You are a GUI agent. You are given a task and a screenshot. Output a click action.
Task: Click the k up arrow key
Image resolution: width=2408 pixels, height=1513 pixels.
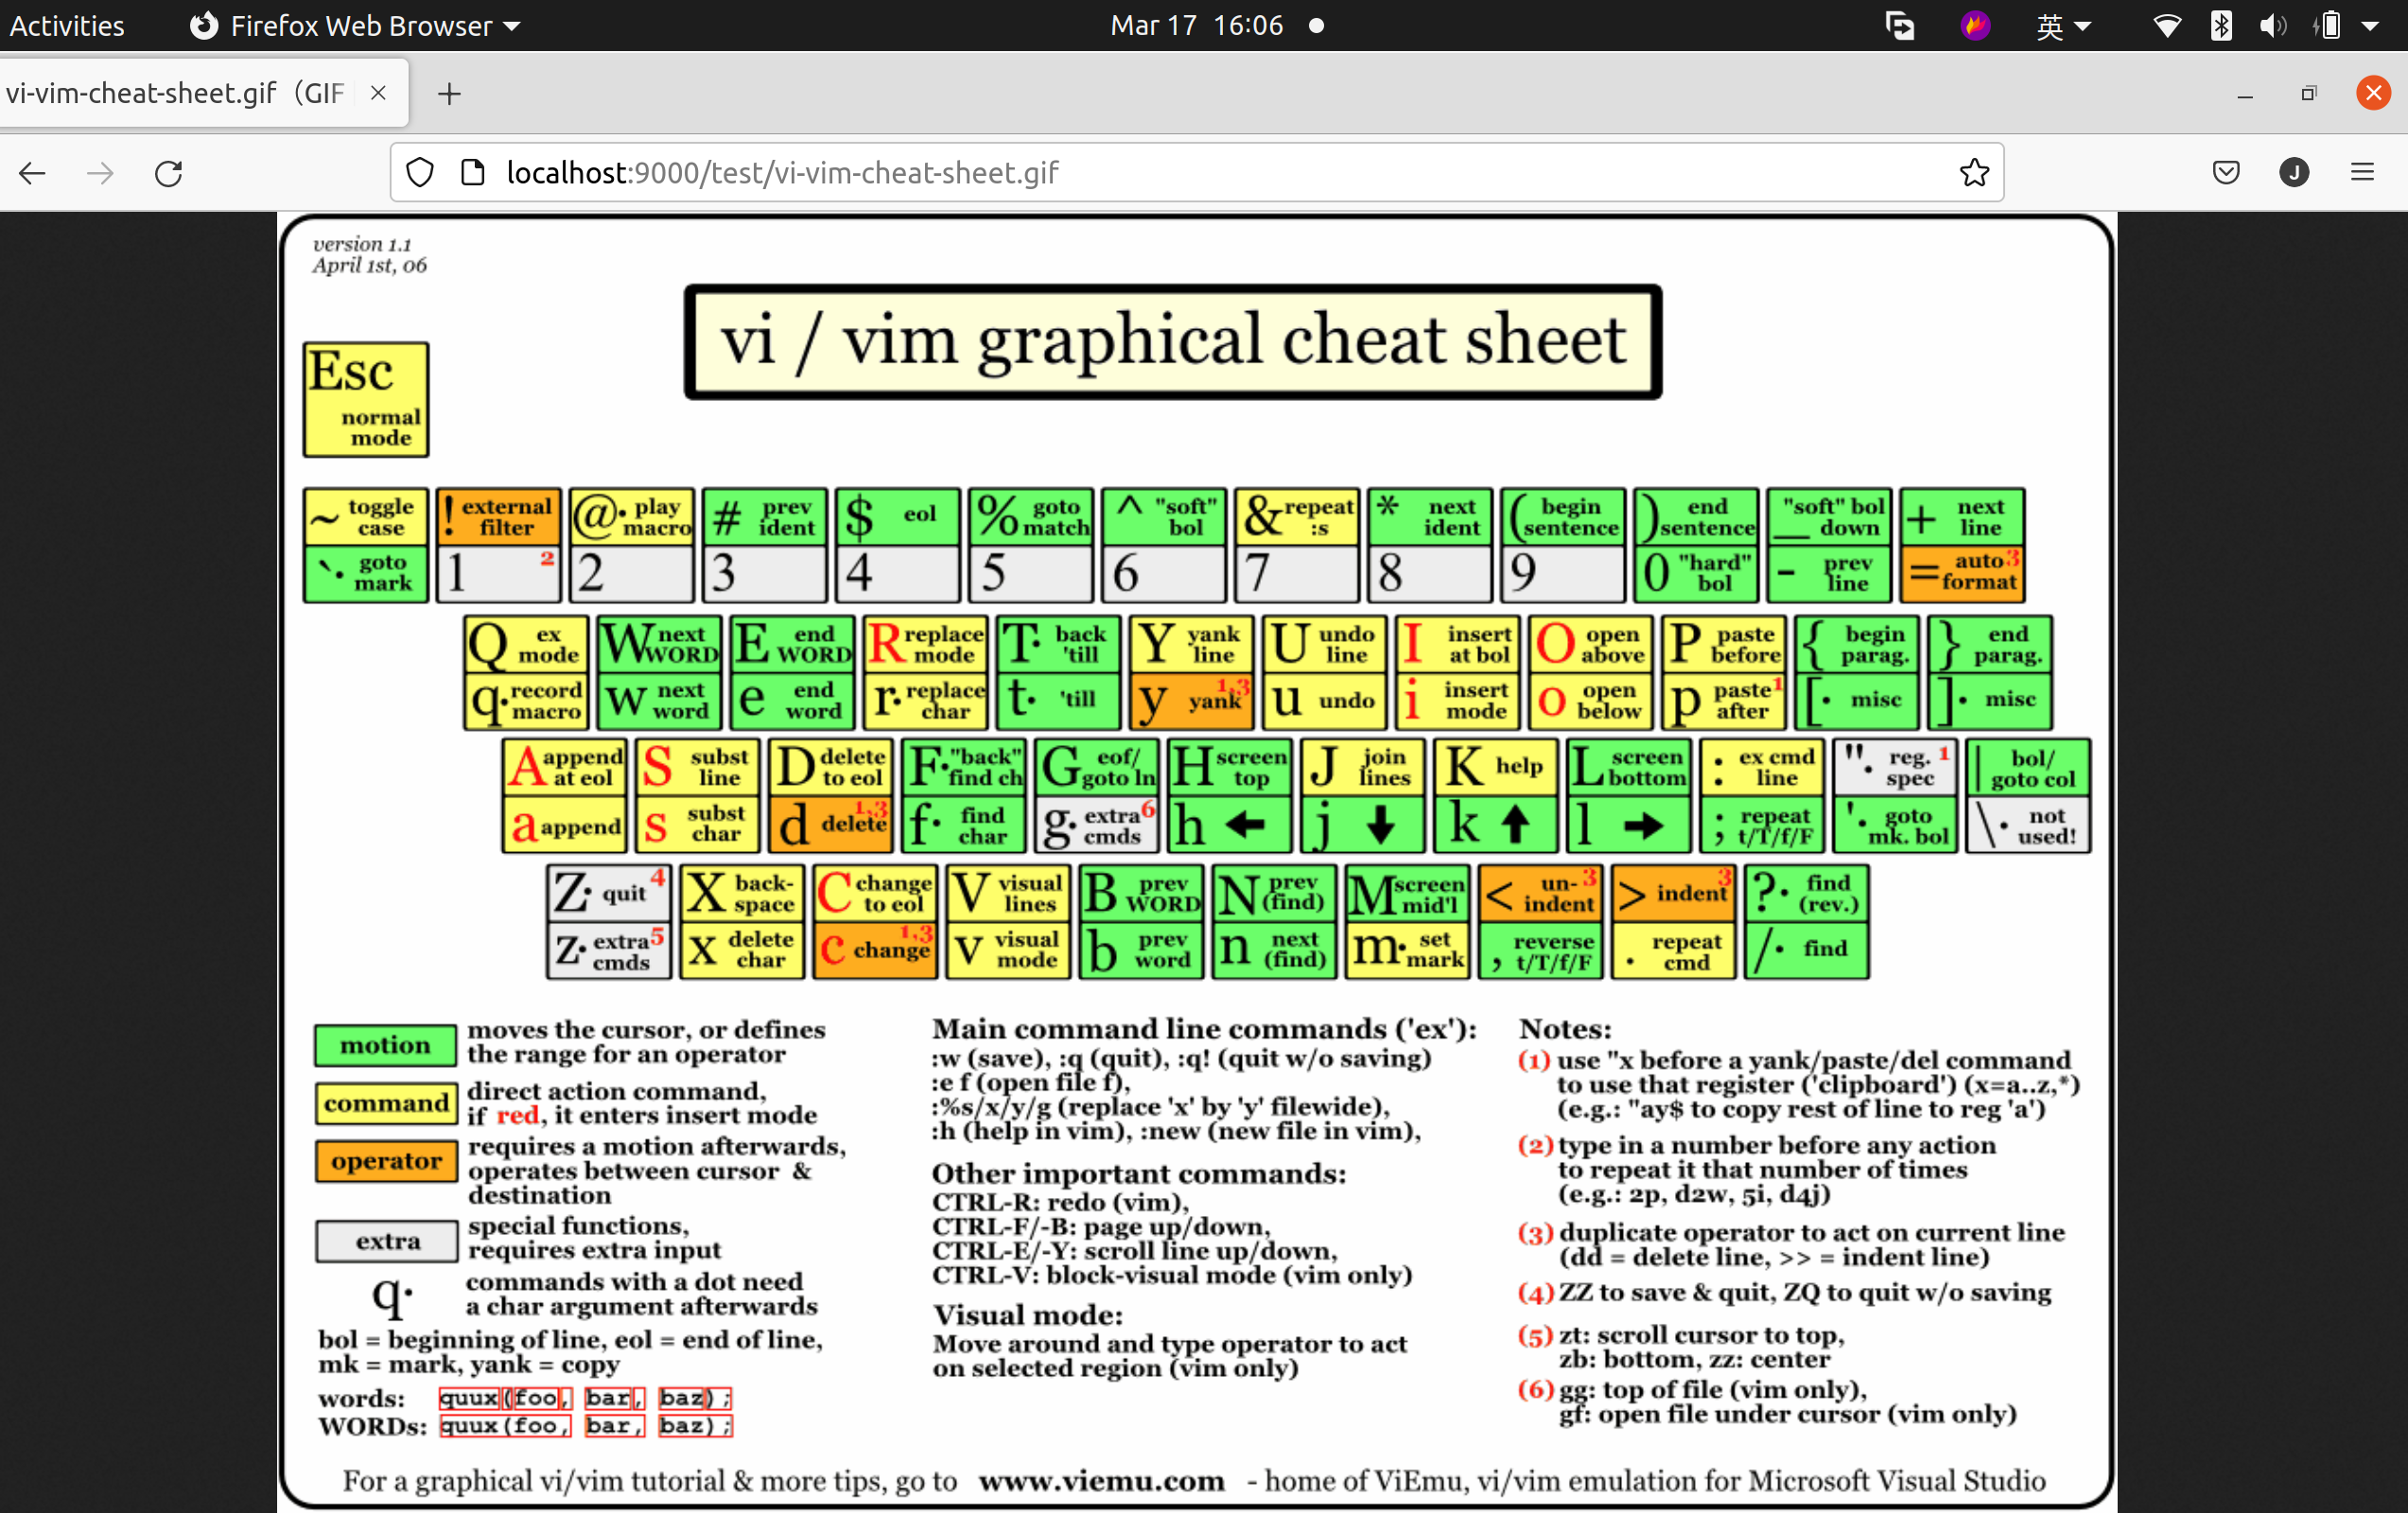1496,824
